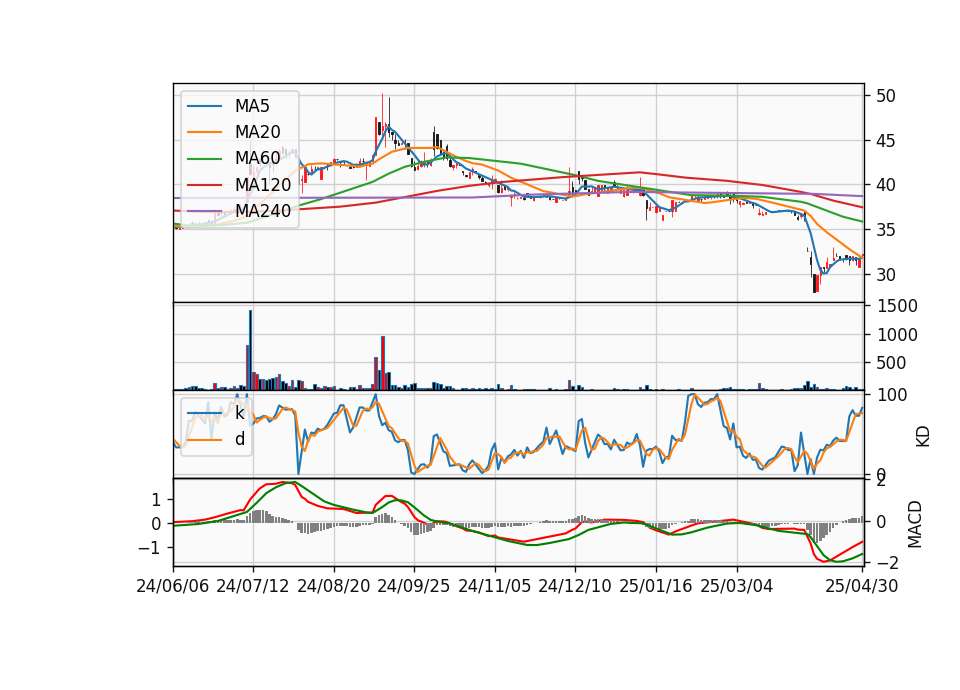Click the d label in KD legend
The width and height of the screenshot is (960, 690).
point(240,439)
